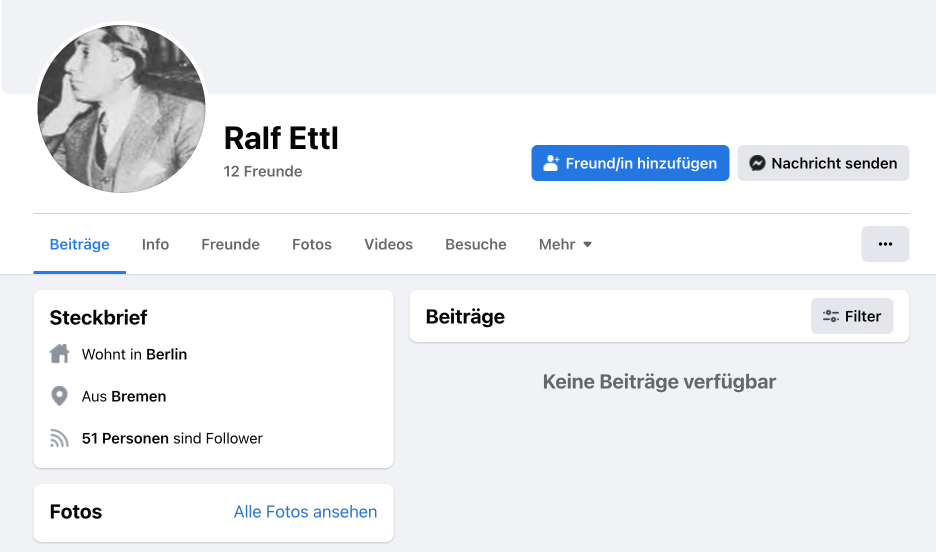Click the add friend person icon
Screen dimensions: 936x552
(551, 163)
